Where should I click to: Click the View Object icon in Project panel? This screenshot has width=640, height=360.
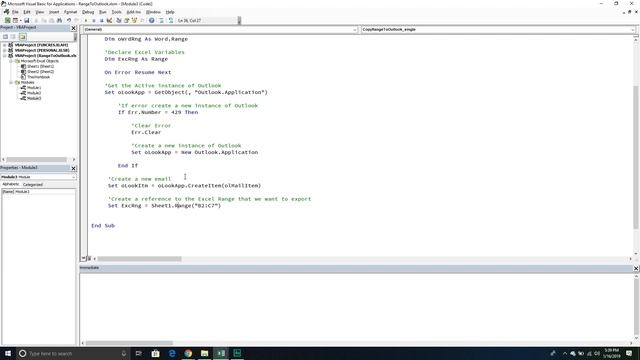(13, 37)
